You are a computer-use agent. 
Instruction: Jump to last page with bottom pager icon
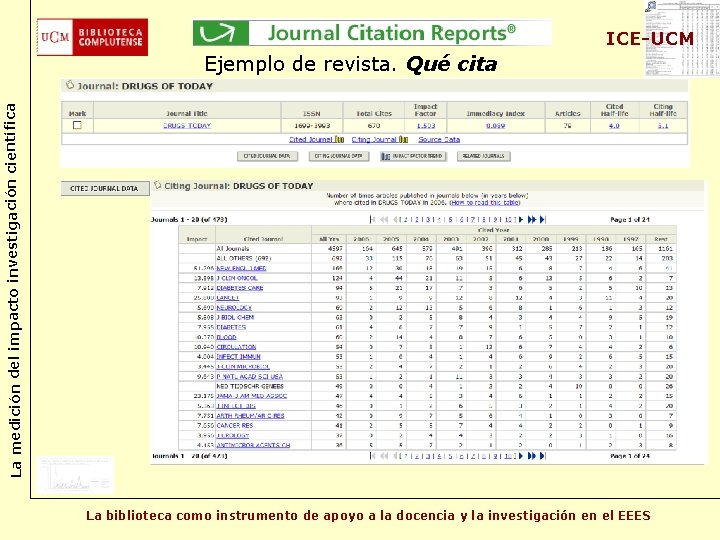[543, 456]
